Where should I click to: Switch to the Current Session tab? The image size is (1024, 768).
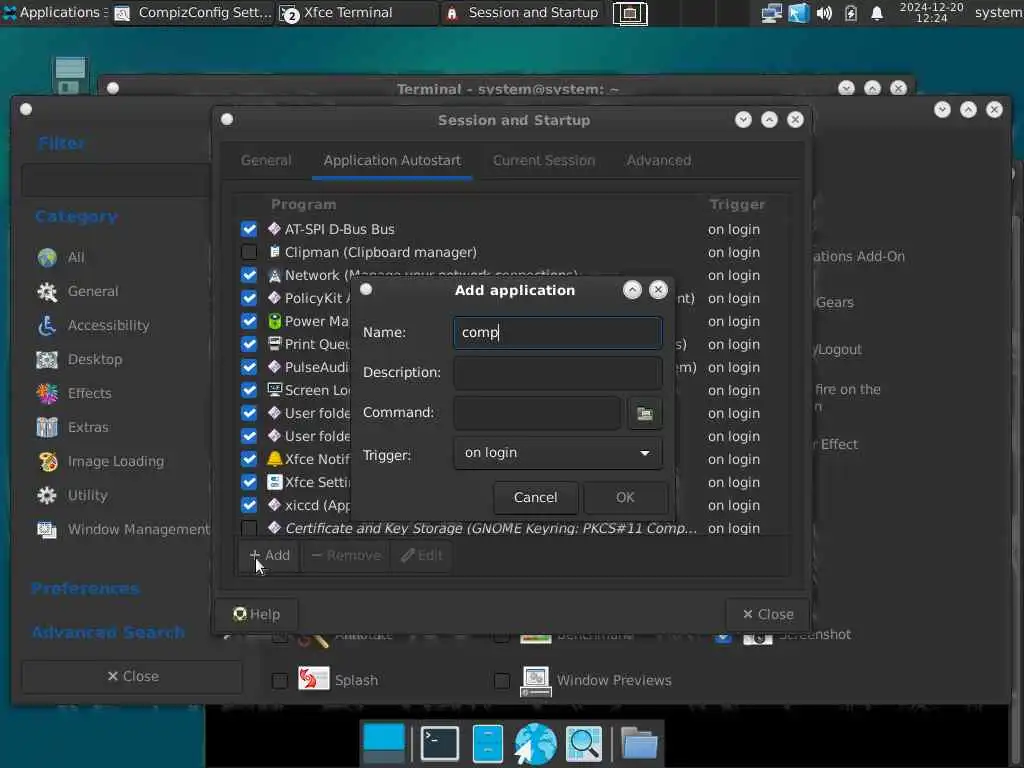[x=543, y=161]
